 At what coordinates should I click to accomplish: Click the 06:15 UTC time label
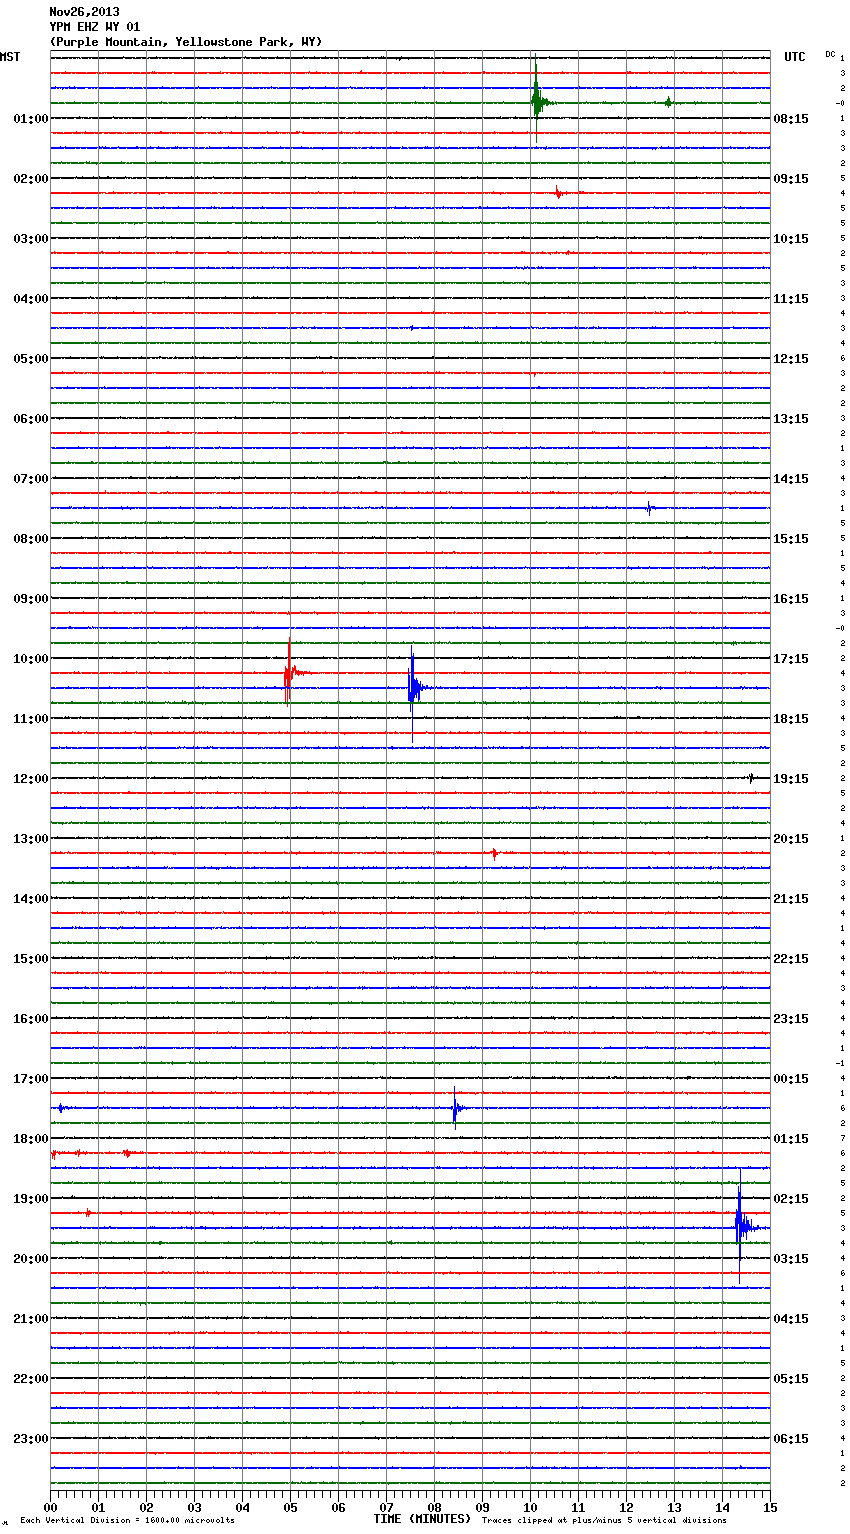click(791, 1438)
